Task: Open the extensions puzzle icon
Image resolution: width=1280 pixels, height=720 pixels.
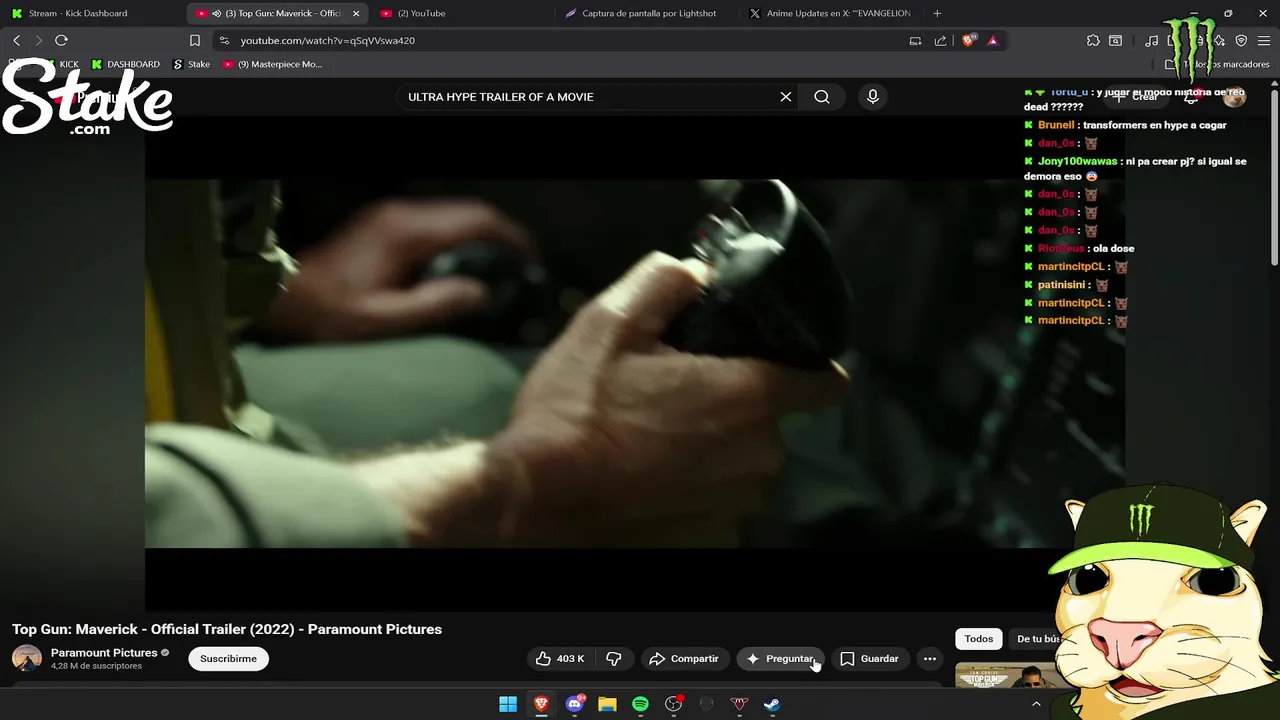Action: [1093, 41]
